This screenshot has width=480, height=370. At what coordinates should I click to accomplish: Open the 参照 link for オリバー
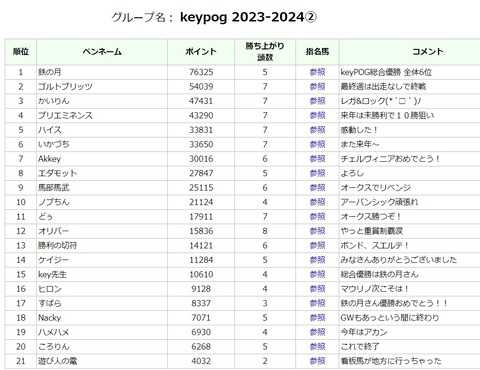[317, 231]
